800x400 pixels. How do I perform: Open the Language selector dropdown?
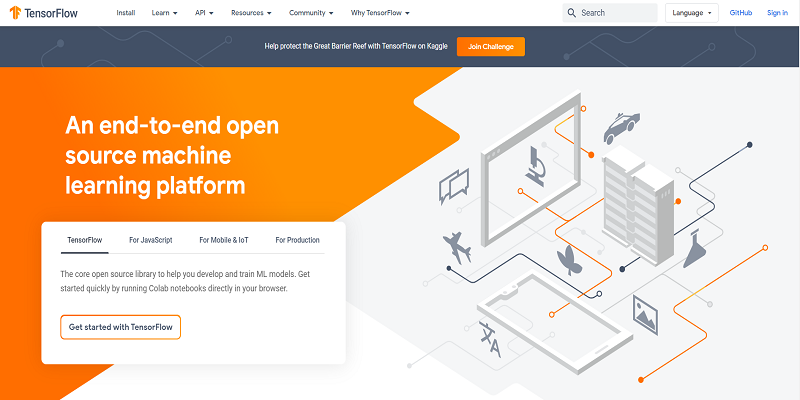click(691, 13)
